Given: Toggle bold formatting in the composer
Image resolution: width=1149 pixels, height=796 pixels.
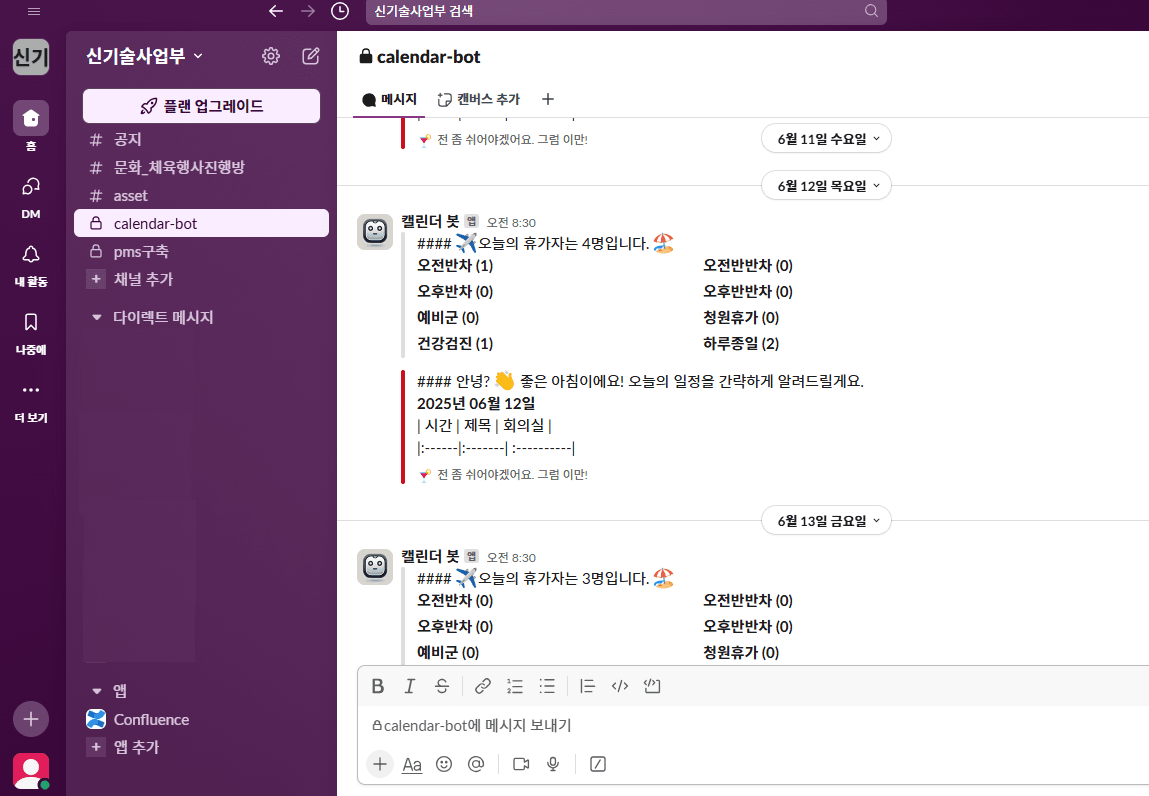Looking at the screenshot, I should (x=377, y=686).
